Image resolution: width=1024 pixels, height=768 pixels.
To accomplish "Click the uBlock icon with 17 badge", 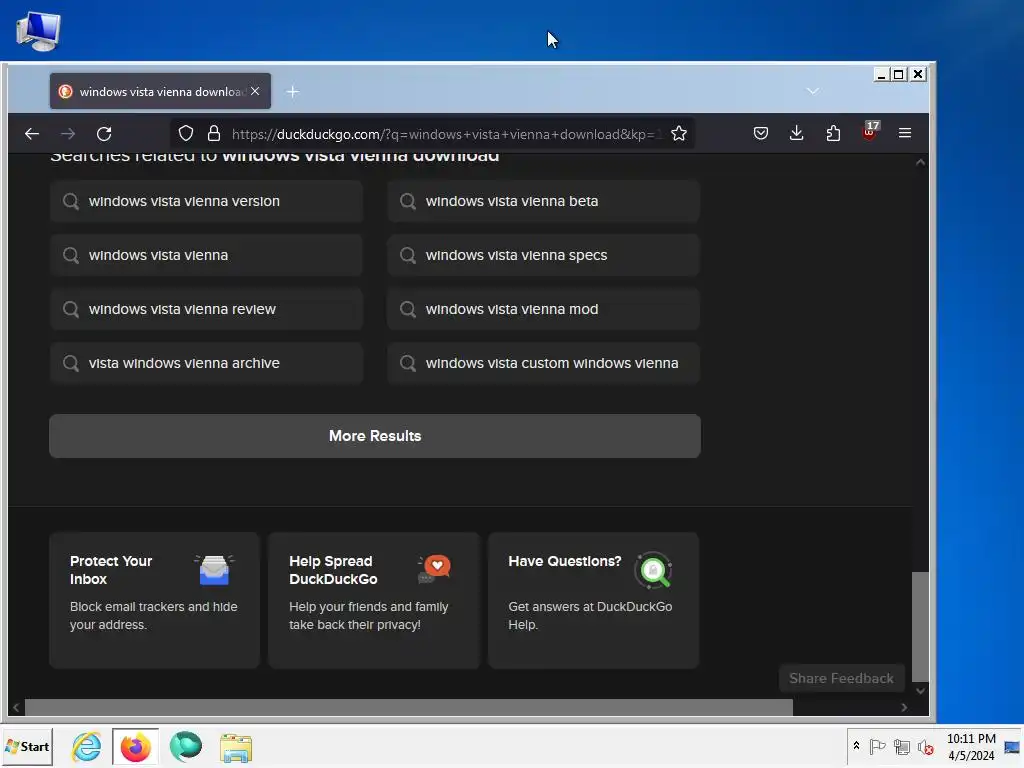I will 870,132.
